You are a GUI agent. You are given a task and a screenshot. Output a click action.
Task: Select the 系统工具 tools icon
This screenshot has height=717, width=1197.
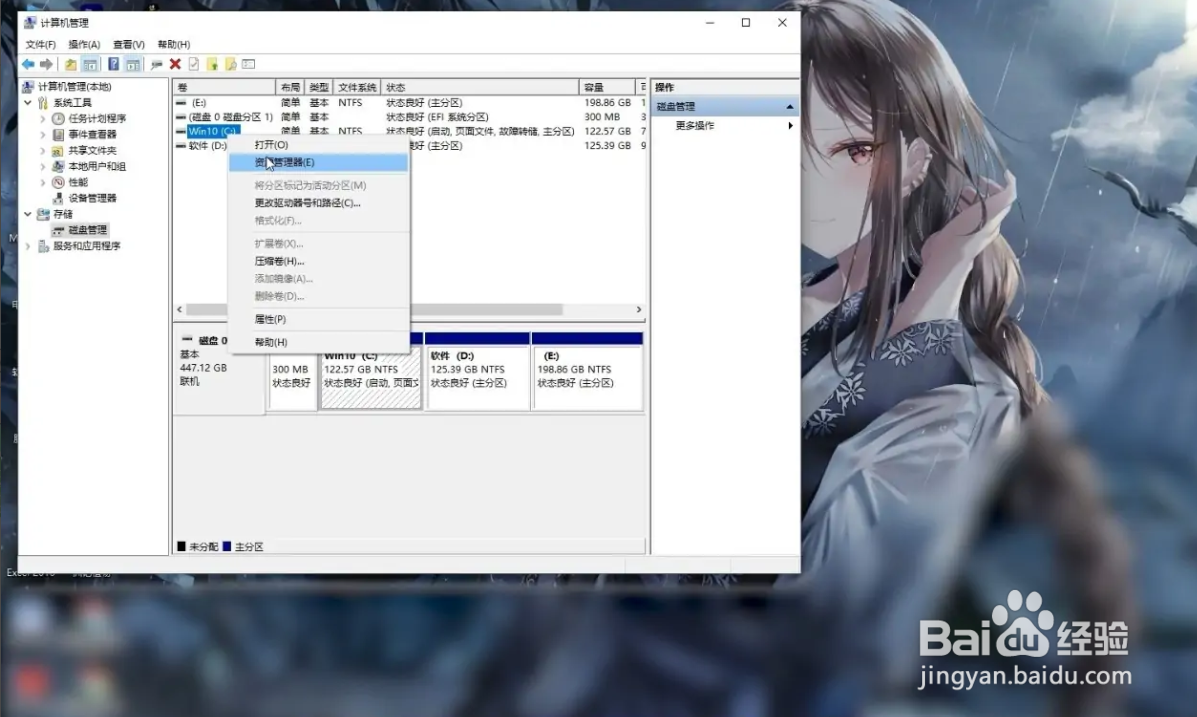point(44,102)
